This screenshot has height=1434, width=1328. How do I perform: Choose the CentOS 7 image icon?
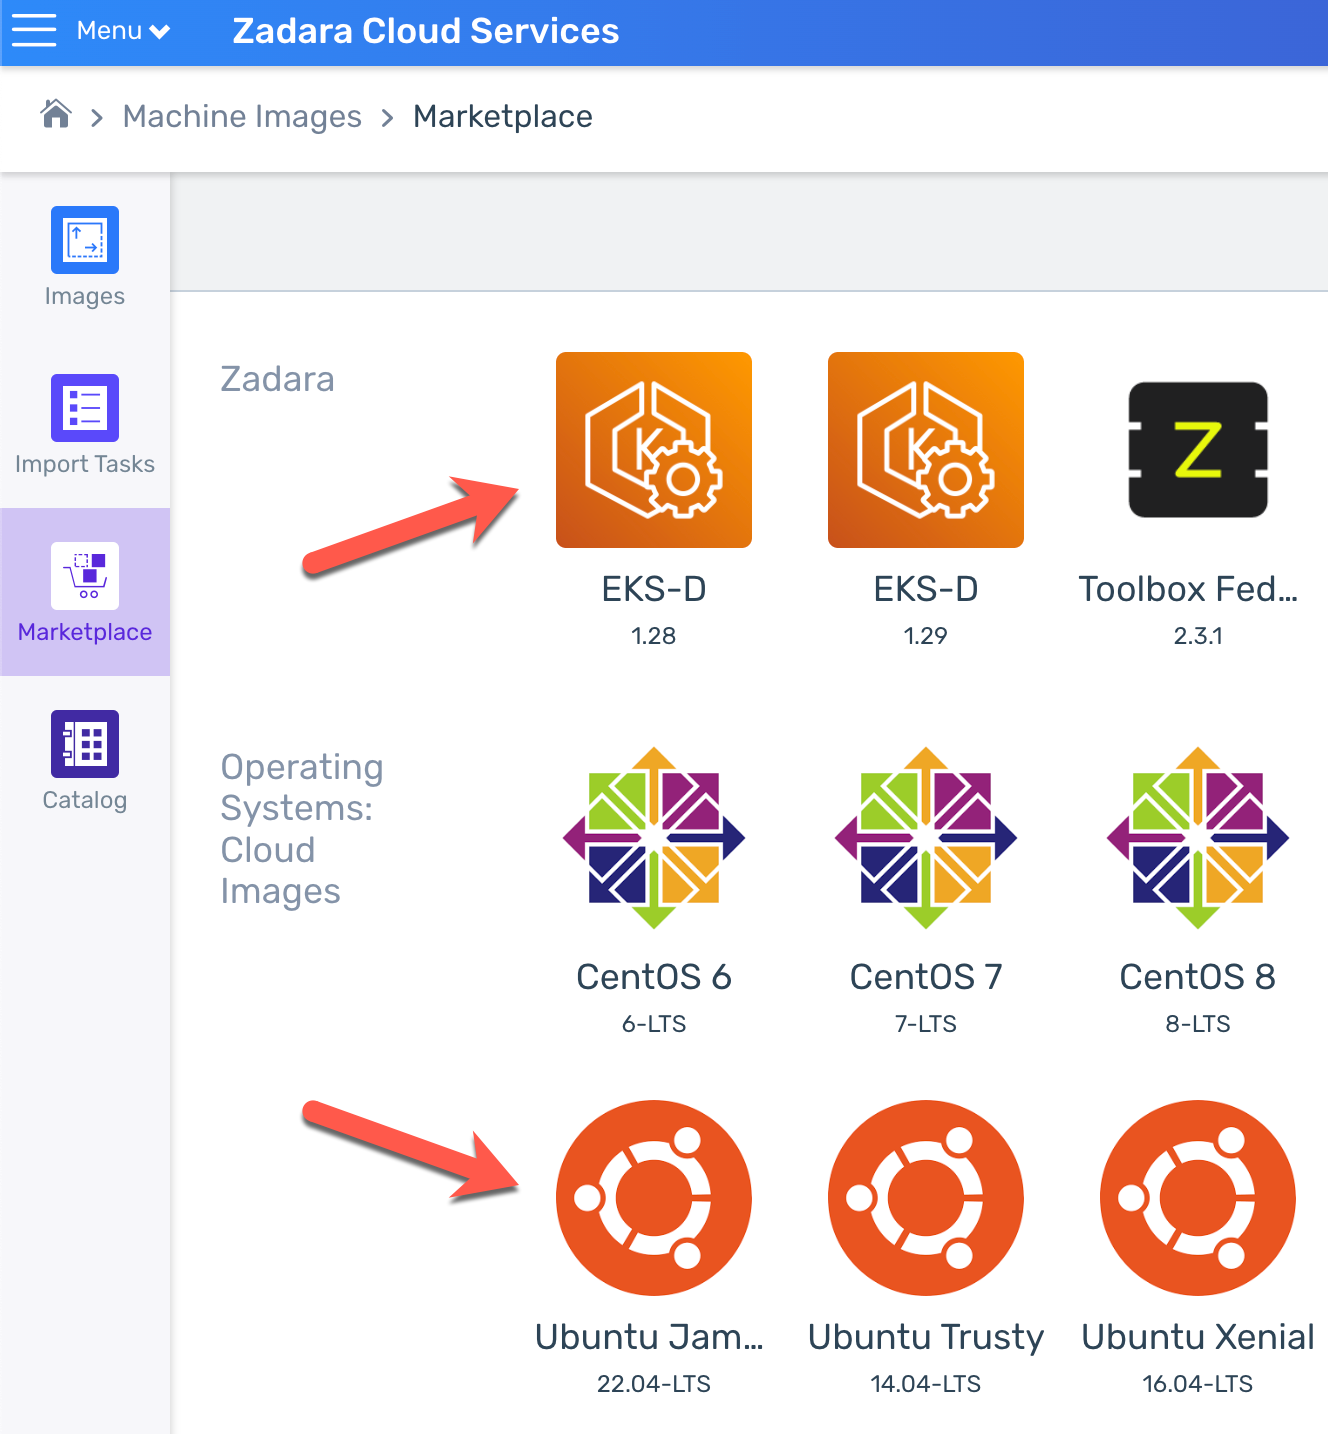click(926, 838)
